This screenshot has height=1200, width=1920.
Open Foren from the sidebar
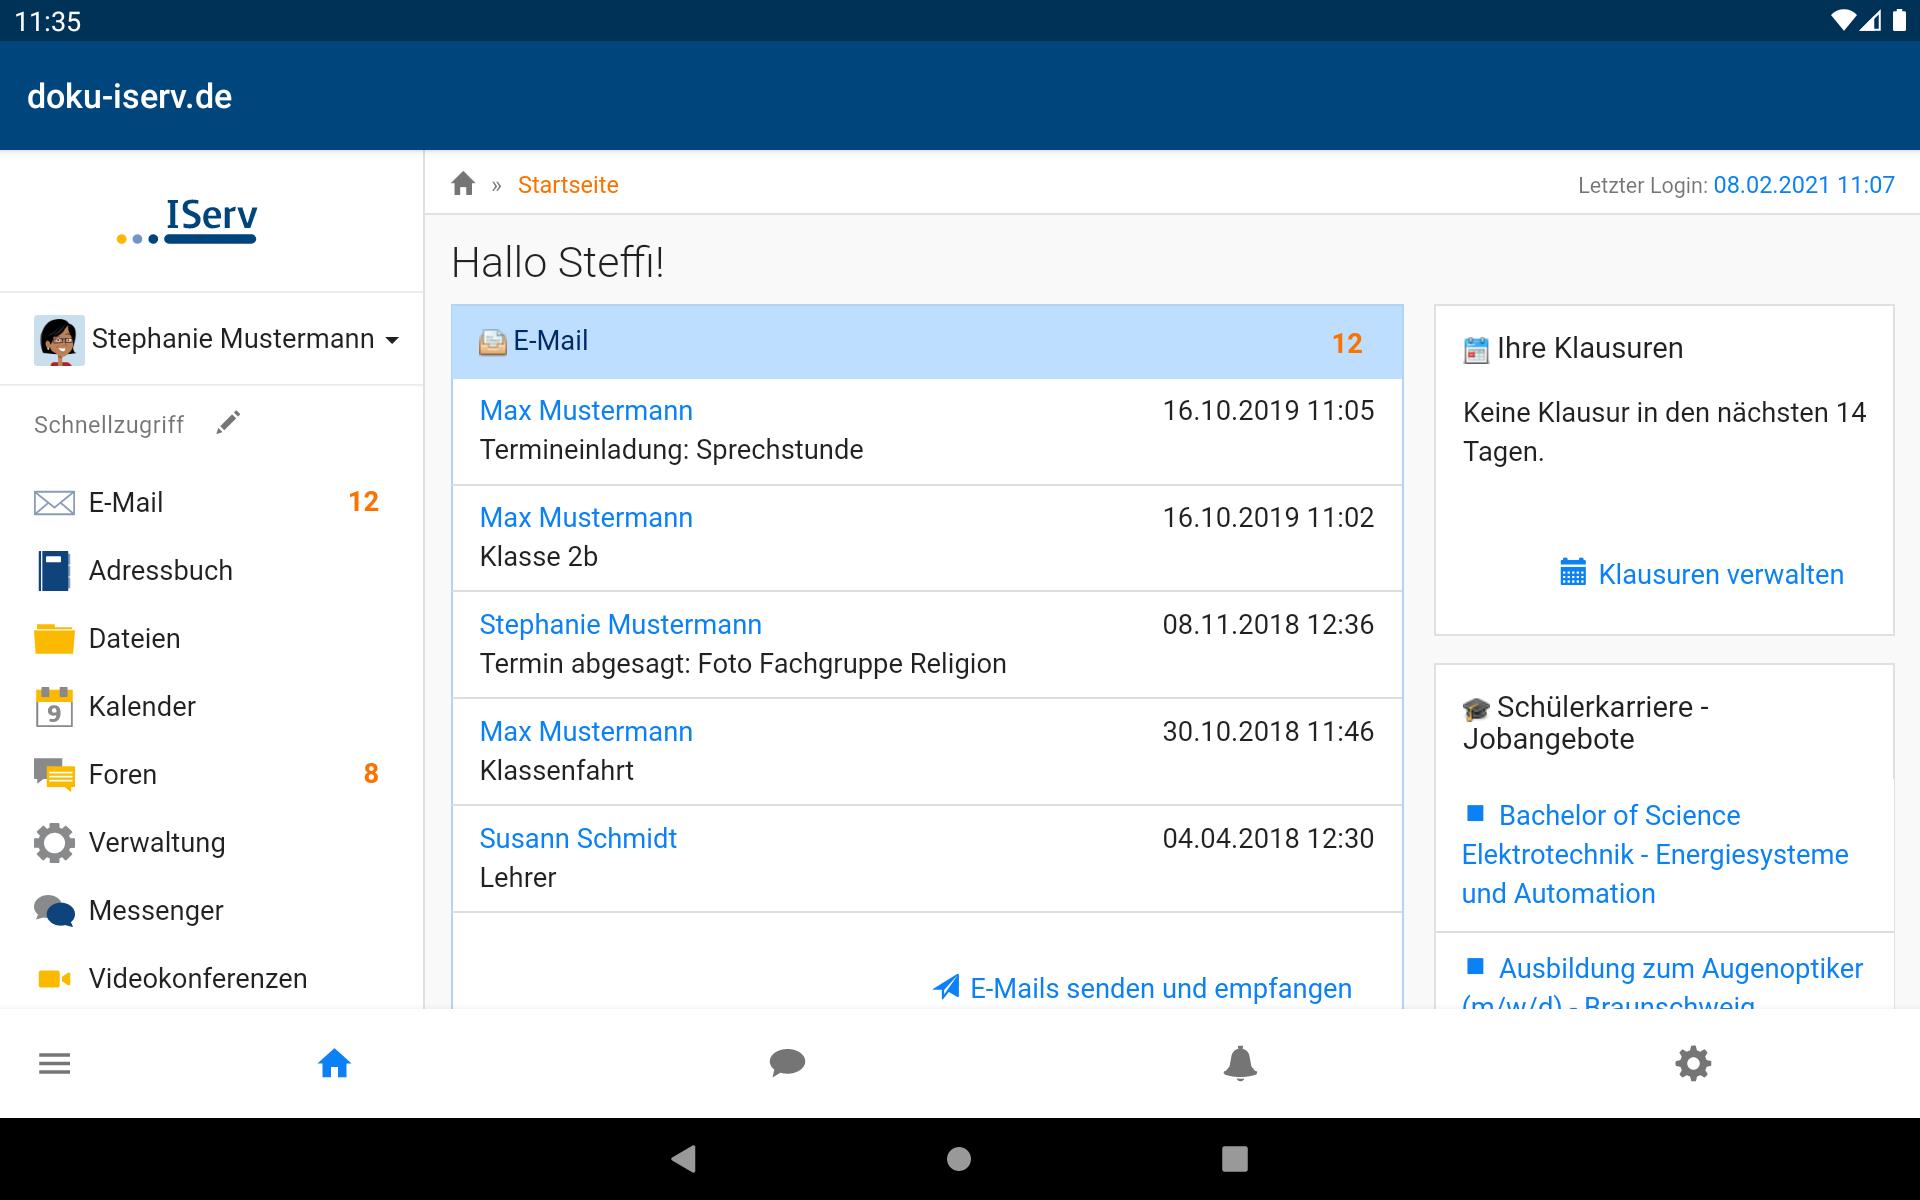coord(122,775)
